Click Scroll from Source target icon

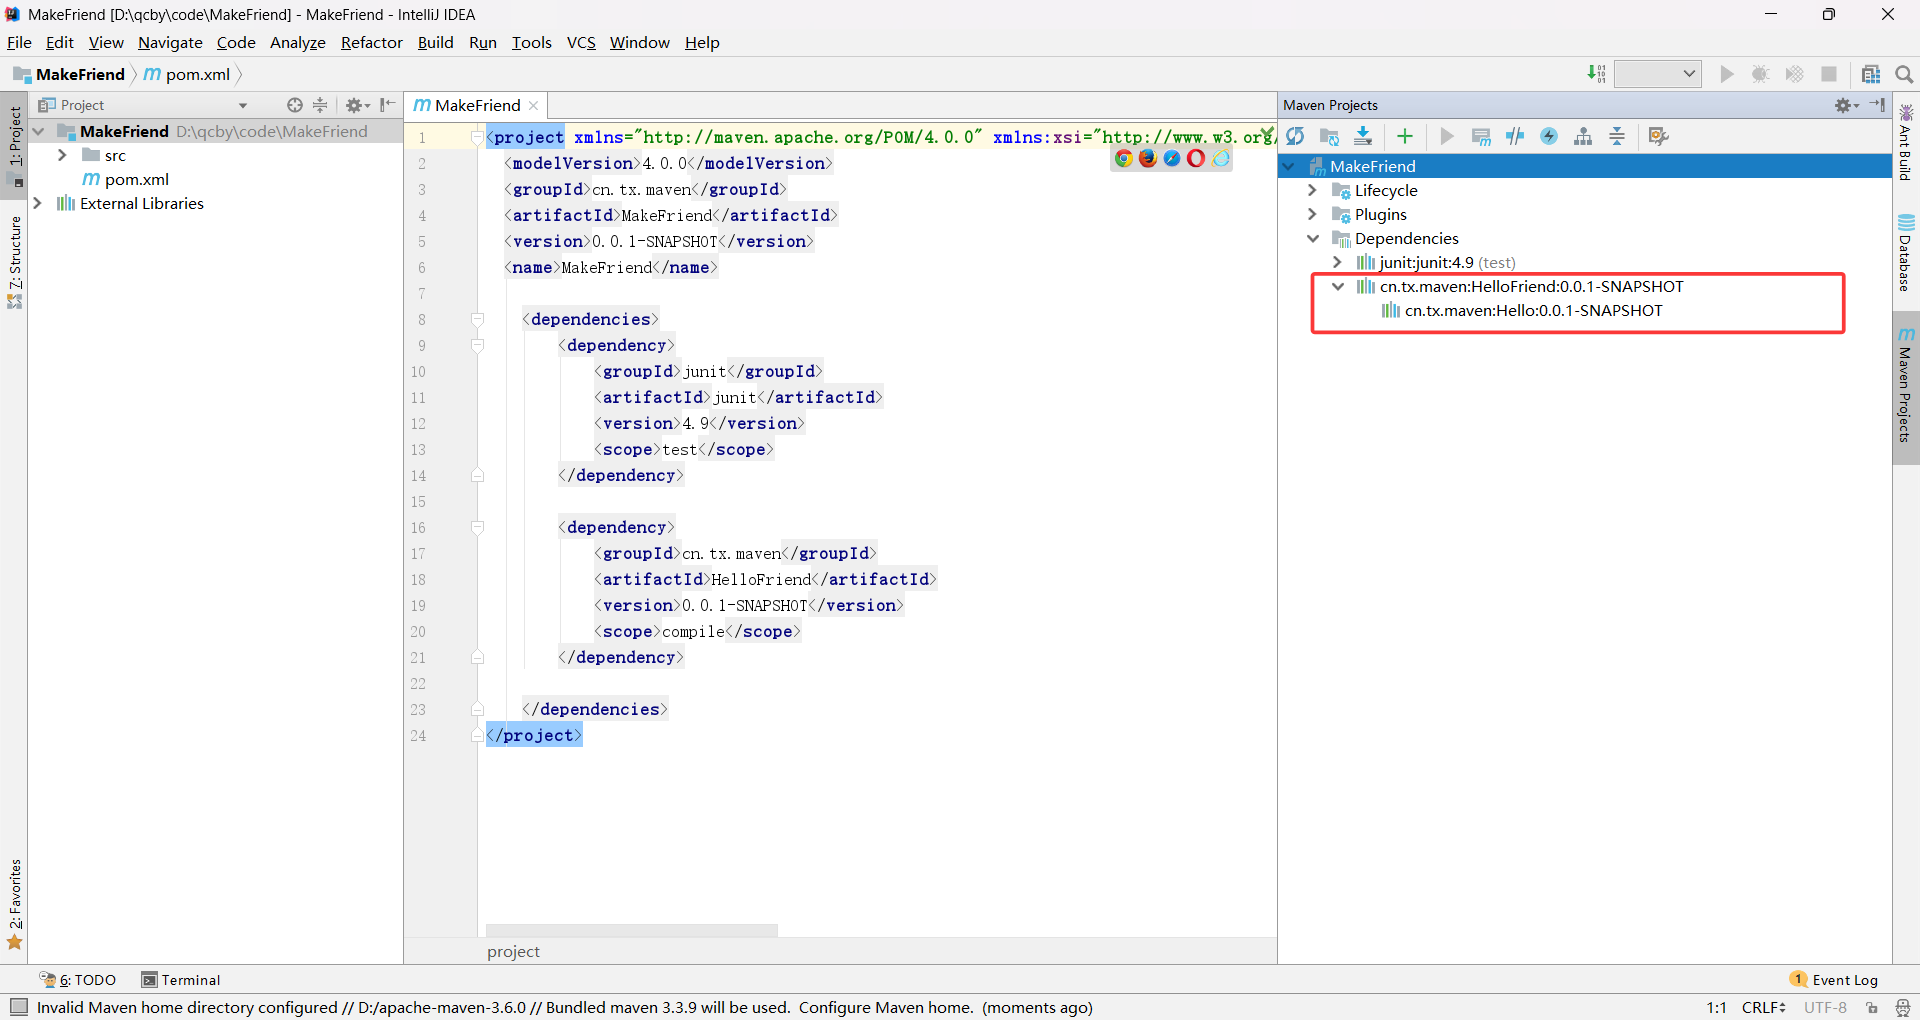tap(295, 105)
